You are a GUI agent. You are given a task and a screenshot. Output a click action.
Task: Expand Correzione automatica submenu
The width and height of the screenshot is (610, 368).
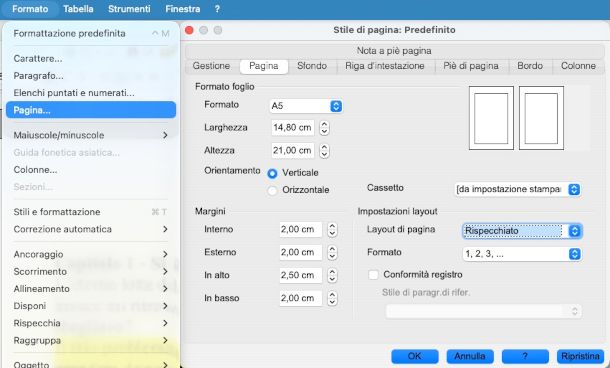click(91, 229)
